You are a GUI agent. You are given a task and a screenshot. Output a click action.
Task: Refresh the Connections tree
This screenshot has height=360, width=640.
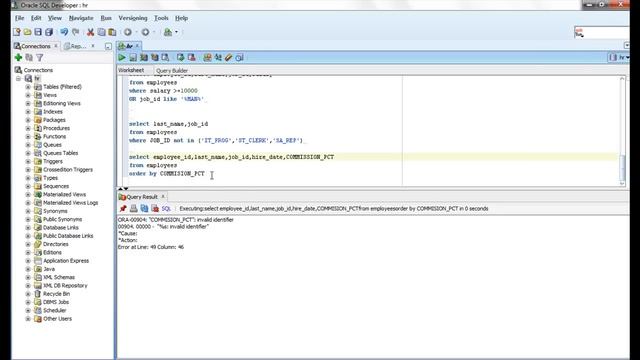(x=29, y=58)
